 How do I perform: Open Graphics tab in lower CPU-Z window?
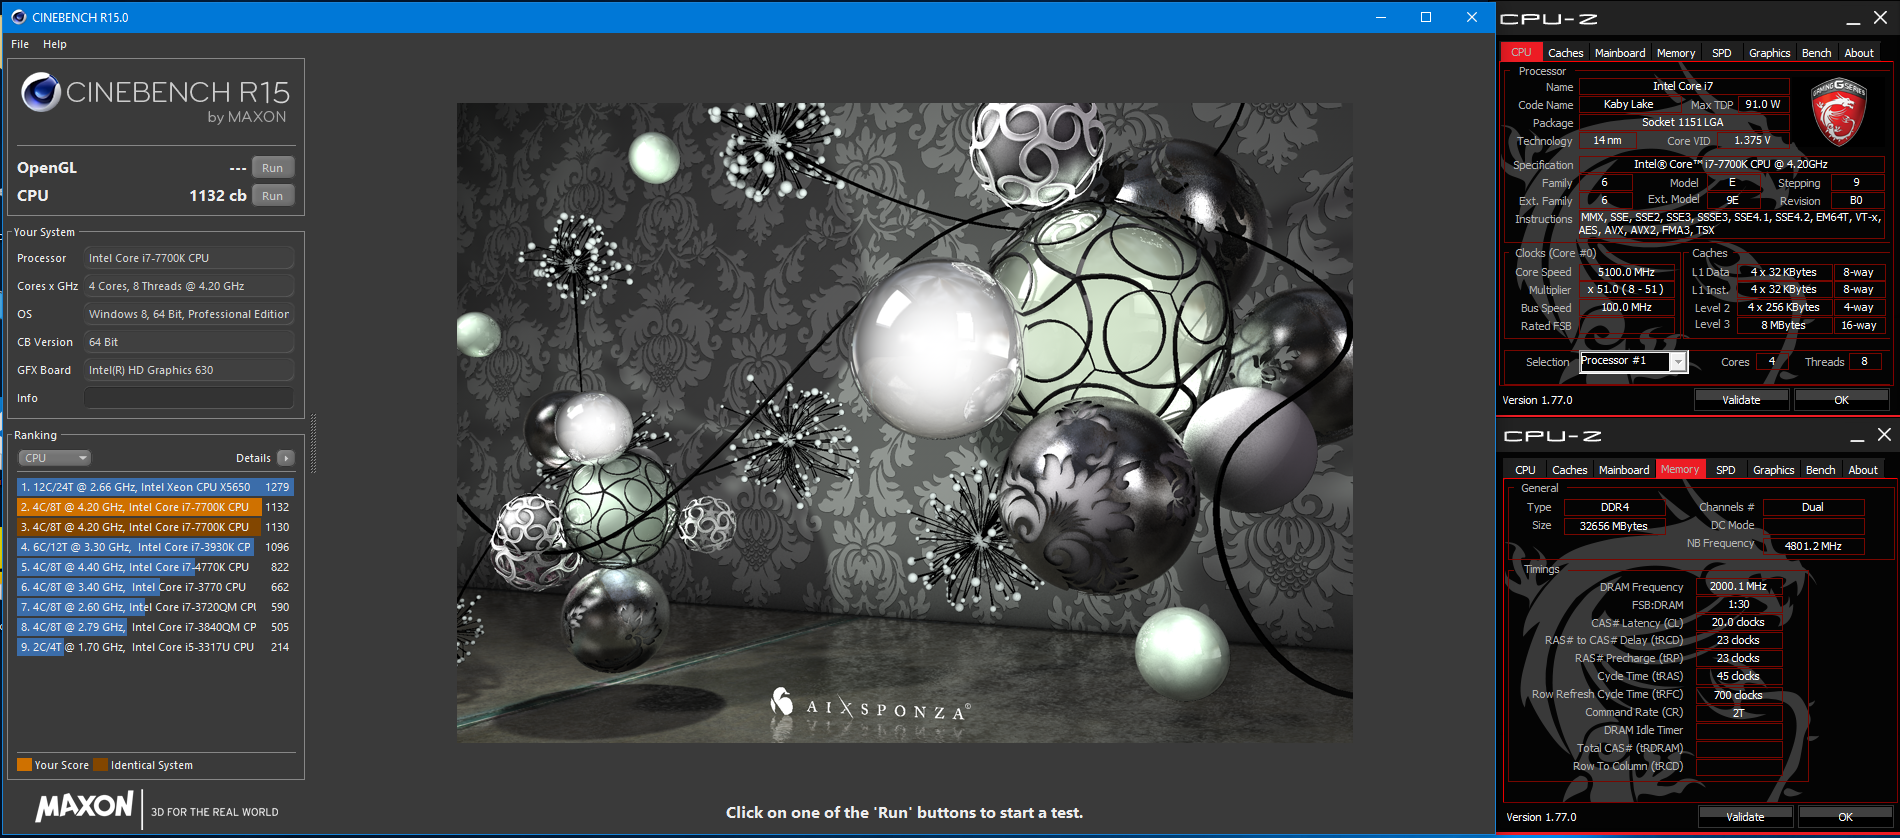pyautogui.click(x=1773, y=470)
